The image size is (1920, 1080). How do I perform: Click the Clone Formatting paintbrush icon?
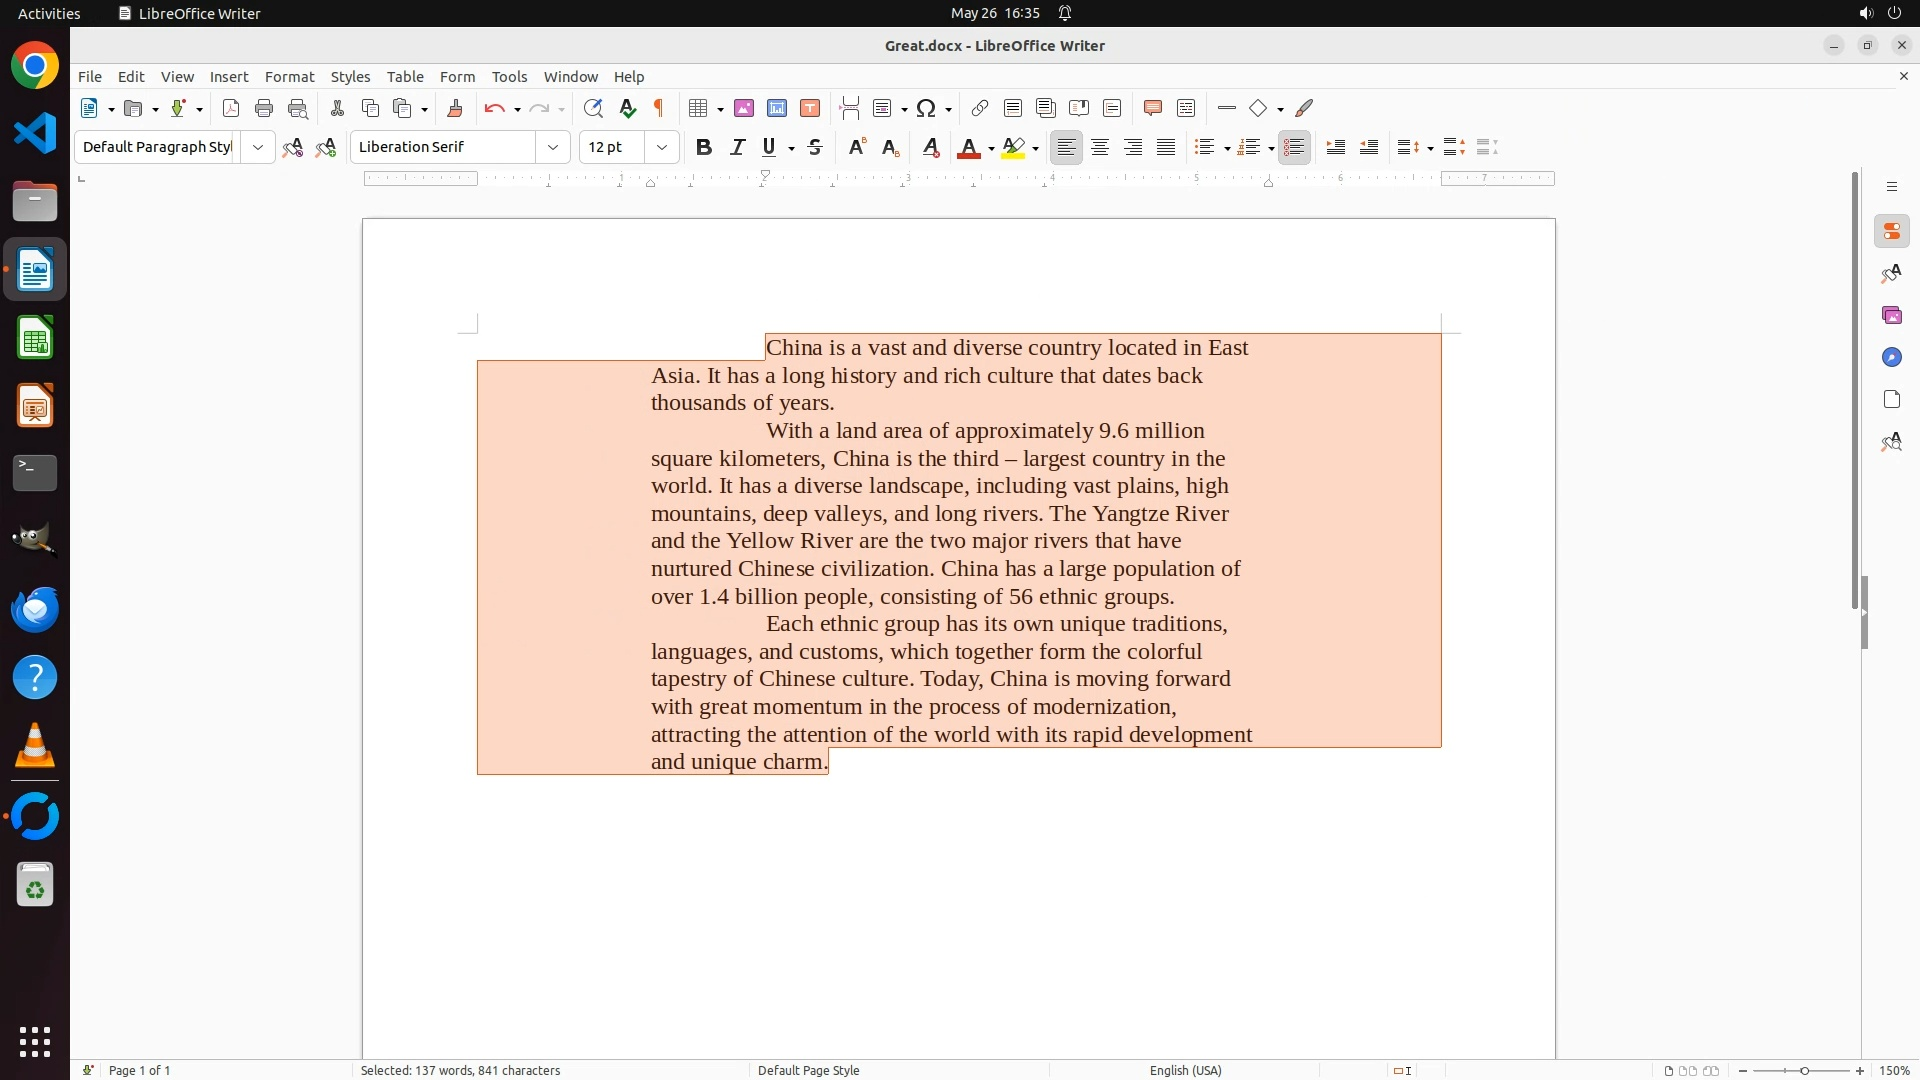[455, 108]
